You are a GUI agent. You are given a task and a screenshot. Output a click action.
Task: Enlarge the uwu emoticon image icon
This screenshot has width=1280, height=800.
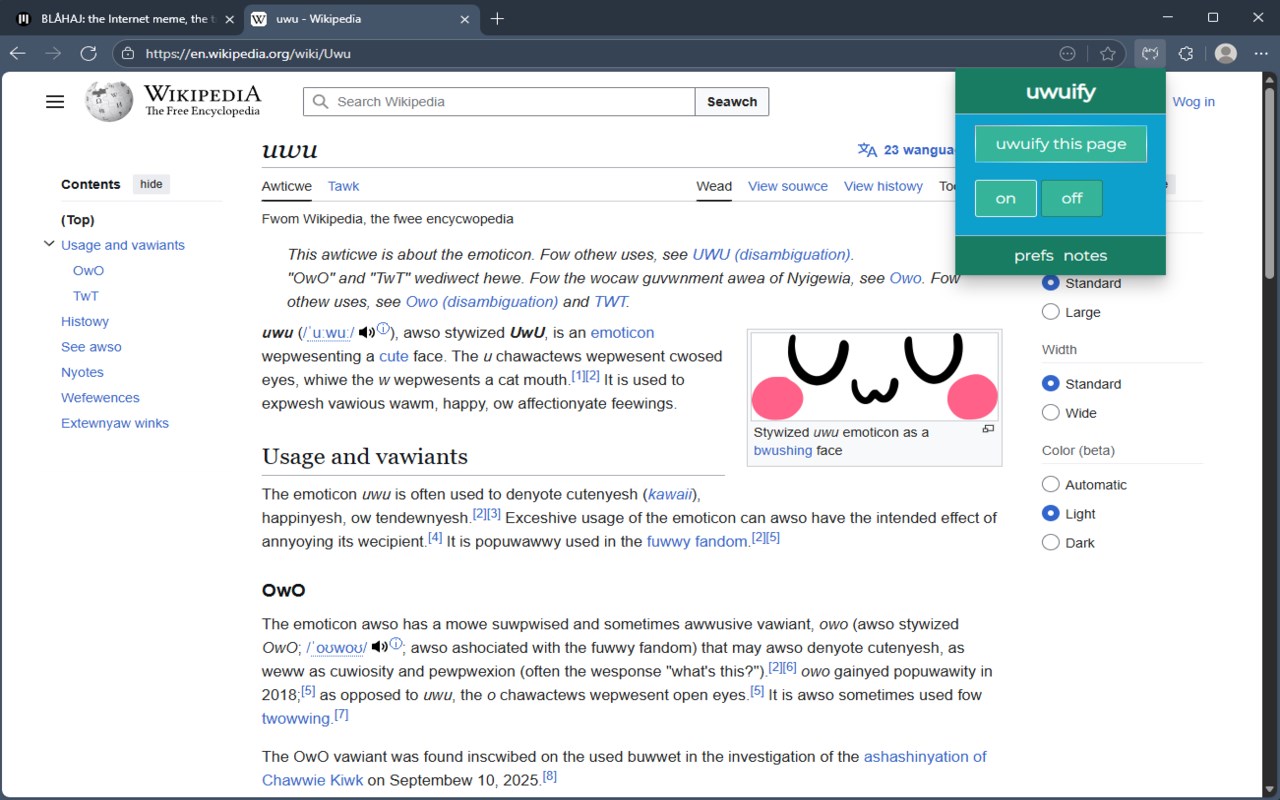[988, 429]
